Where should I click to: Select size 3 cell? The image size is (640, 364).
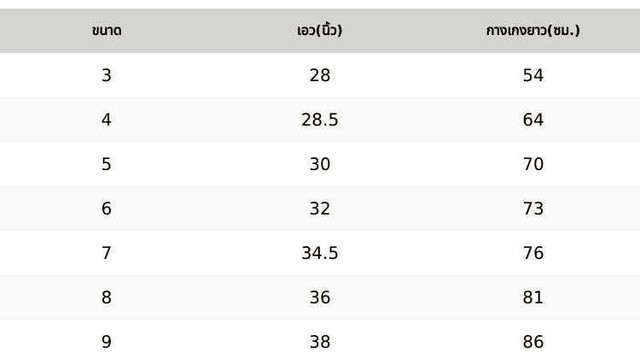coord(107,75)
